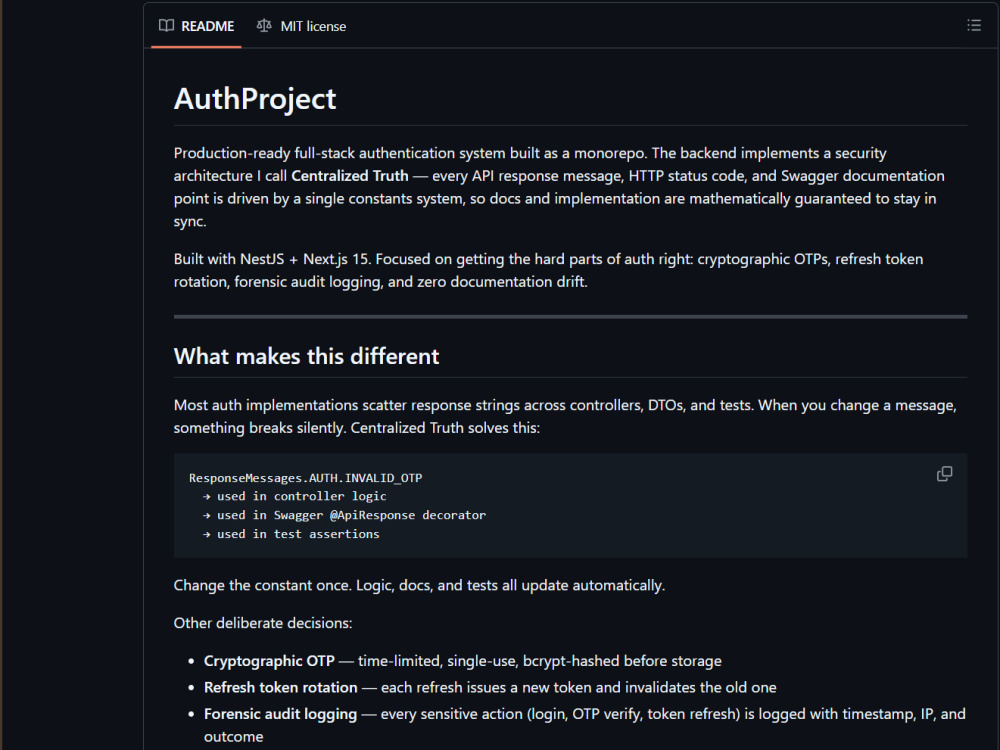The width and height of the screenshot is (1000, 750).
Task: Select the Refresh token rotation bullet label
Action: [281, 688]
